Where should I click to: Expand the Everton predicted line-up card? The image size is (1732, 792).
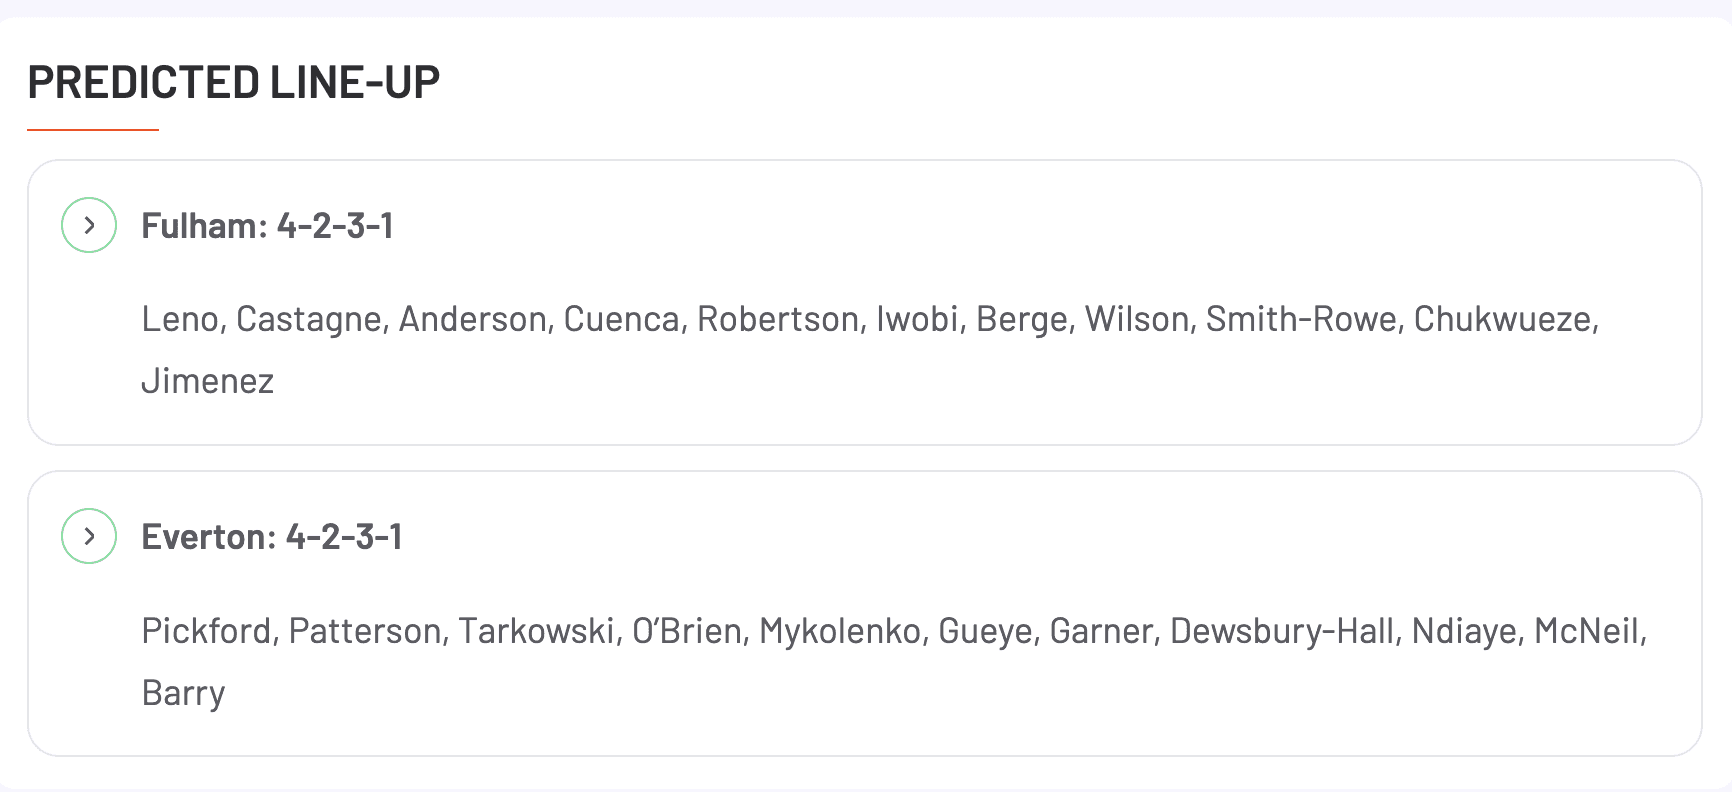(88, 536)
